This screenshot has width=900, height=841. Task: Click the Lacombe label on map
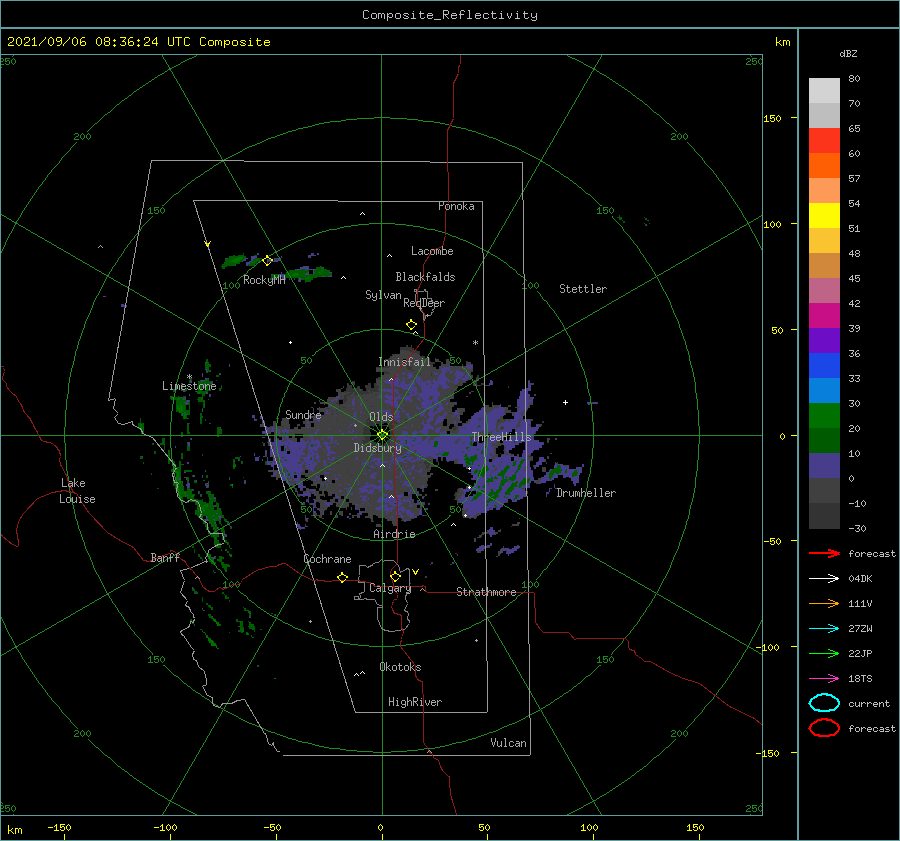[x=432, y=251]
